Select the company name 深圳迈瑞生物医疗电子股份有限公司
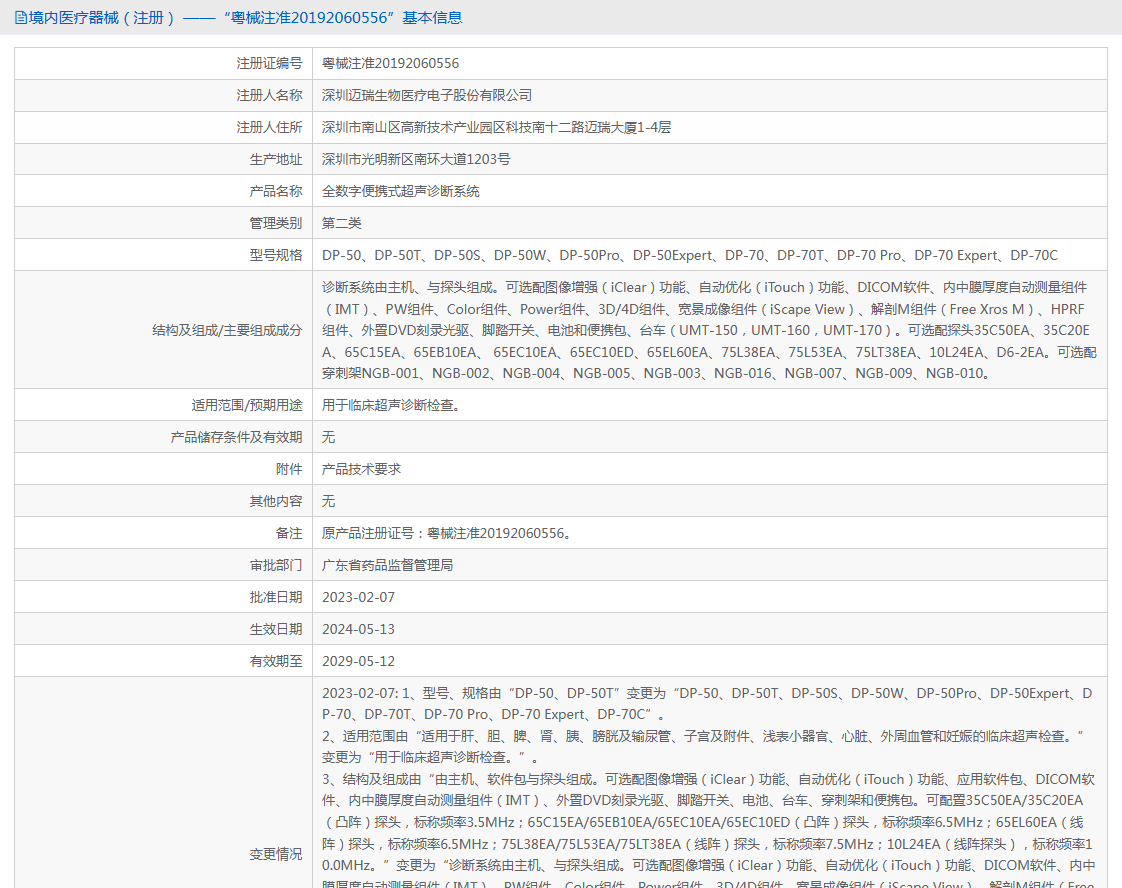The image size is (1122, 888). pyautogui.click(x=426, y=95)
